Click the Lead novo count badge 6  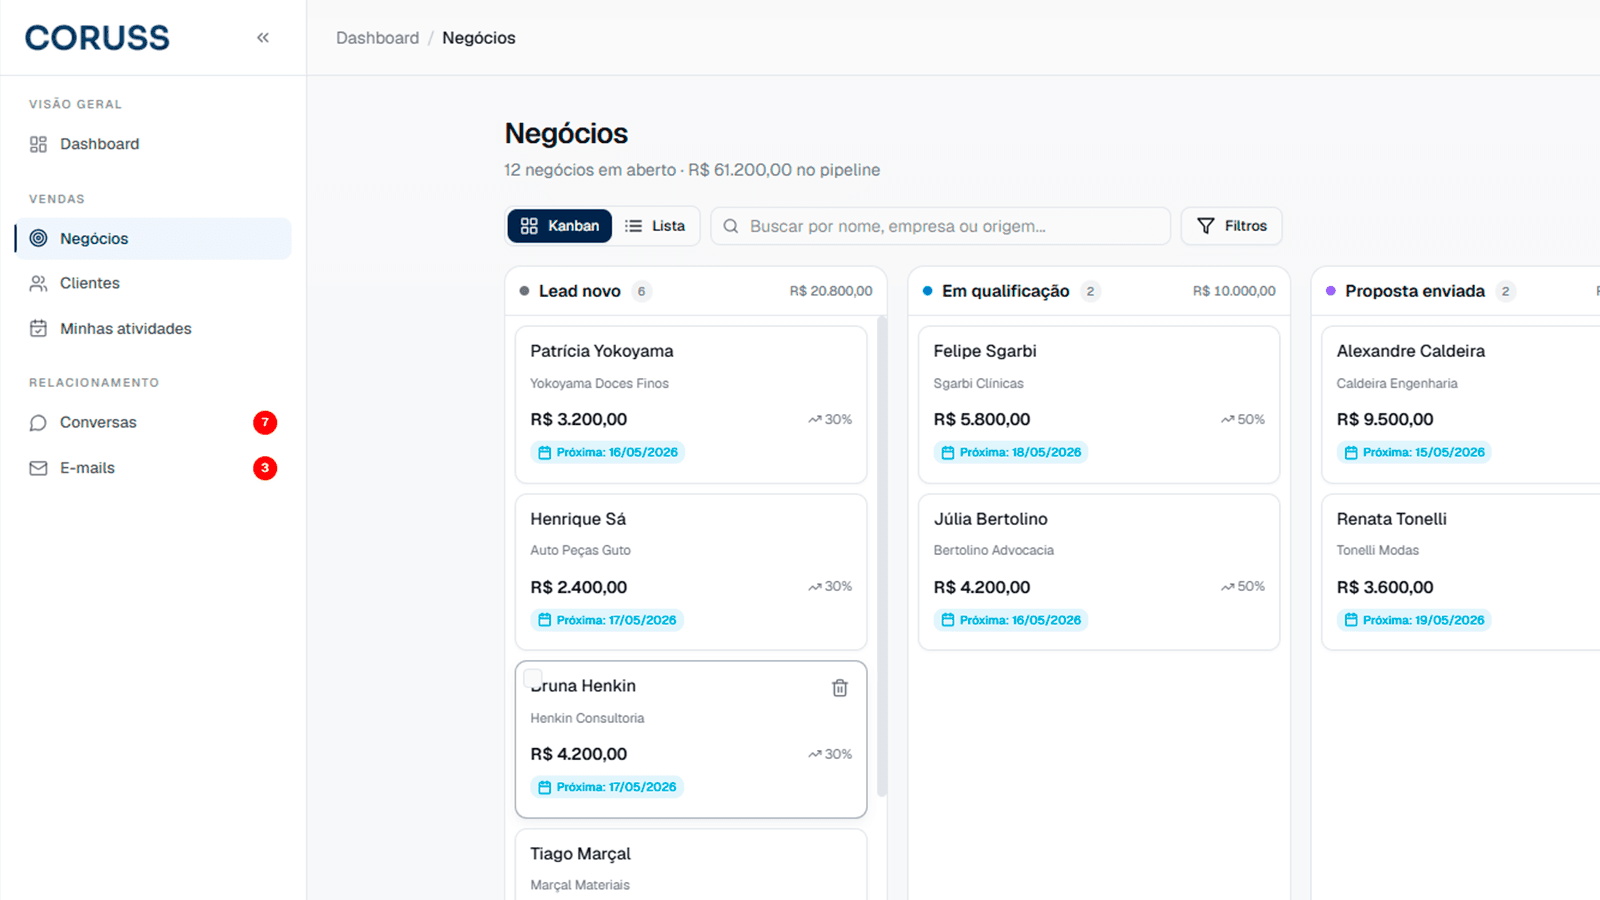click(641, 291)
